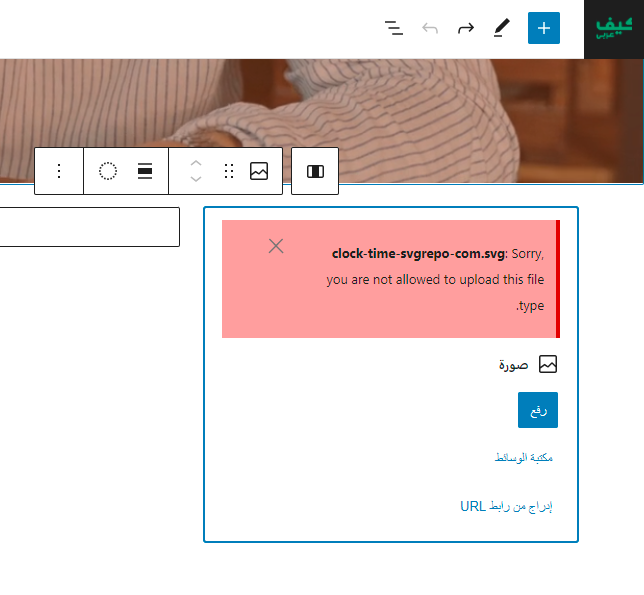Open the block inserter plus button
644x595 pixels.
[x=543, y=28]
